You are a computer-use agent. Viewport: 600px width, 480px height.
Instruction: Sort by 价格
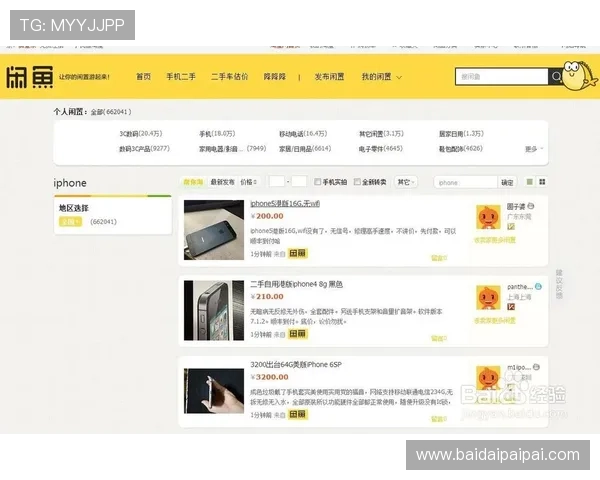tap(249, 182)
